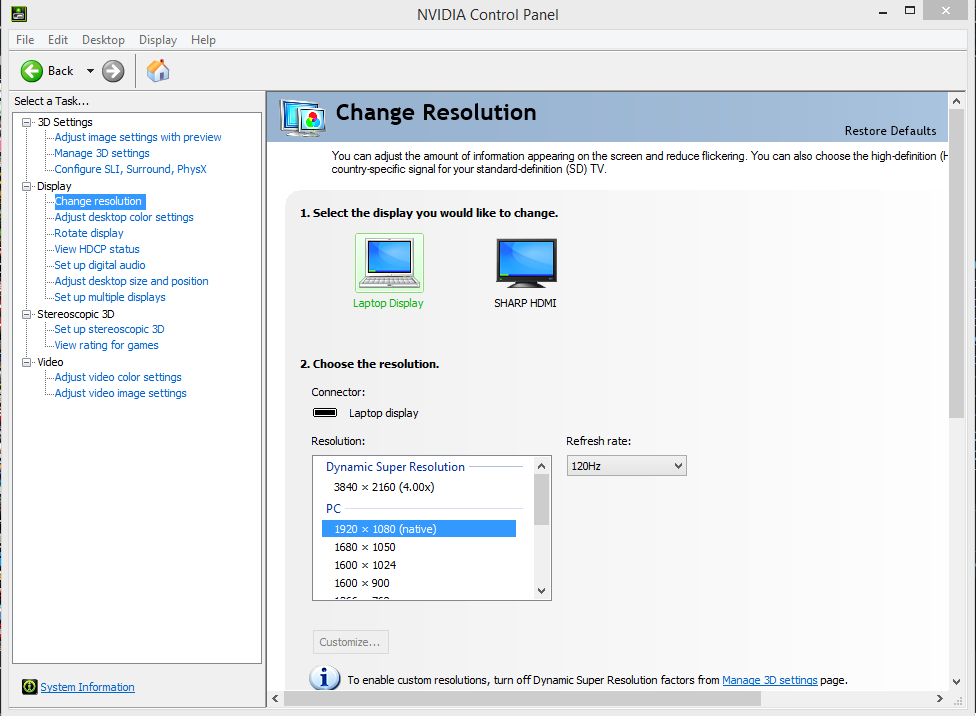This screenshot has height=716, width=976.
Task: Click the main panel vertical scroll up arrow
Action: click(x=956, y=101)
